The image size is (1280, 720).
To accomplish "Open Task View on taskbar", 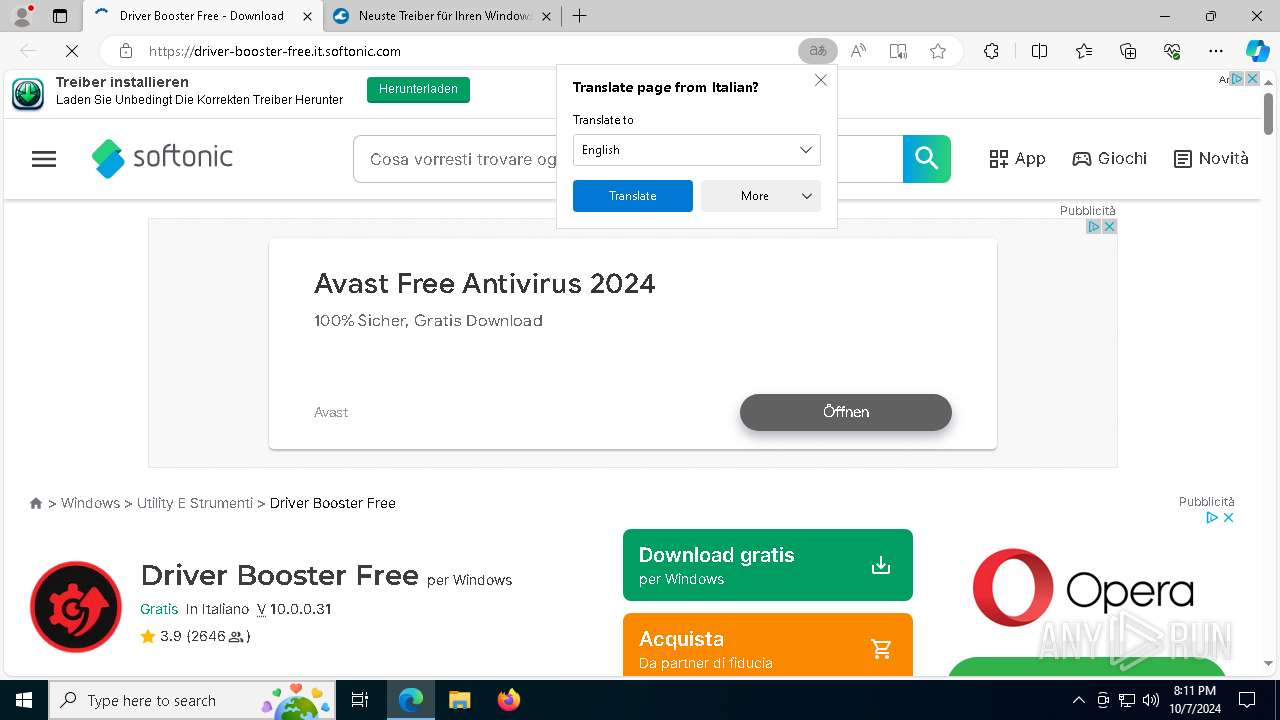I will coord(360,700).
